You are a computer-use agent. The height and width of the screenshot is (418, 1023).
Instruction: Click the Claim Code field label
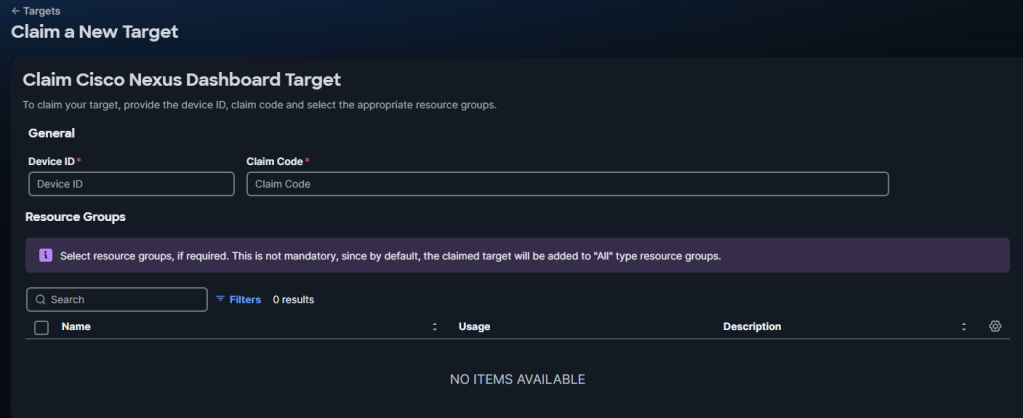pos(275,161)
